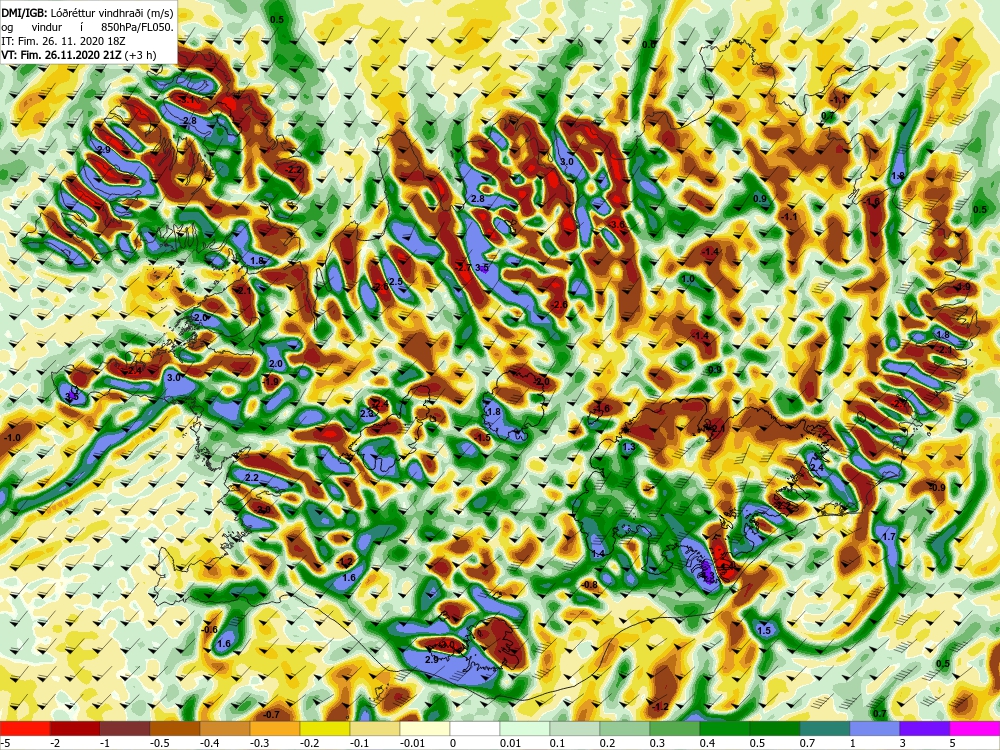
Task: Pick the dark green legend swatch above 0.5
Action: [775, 728]
